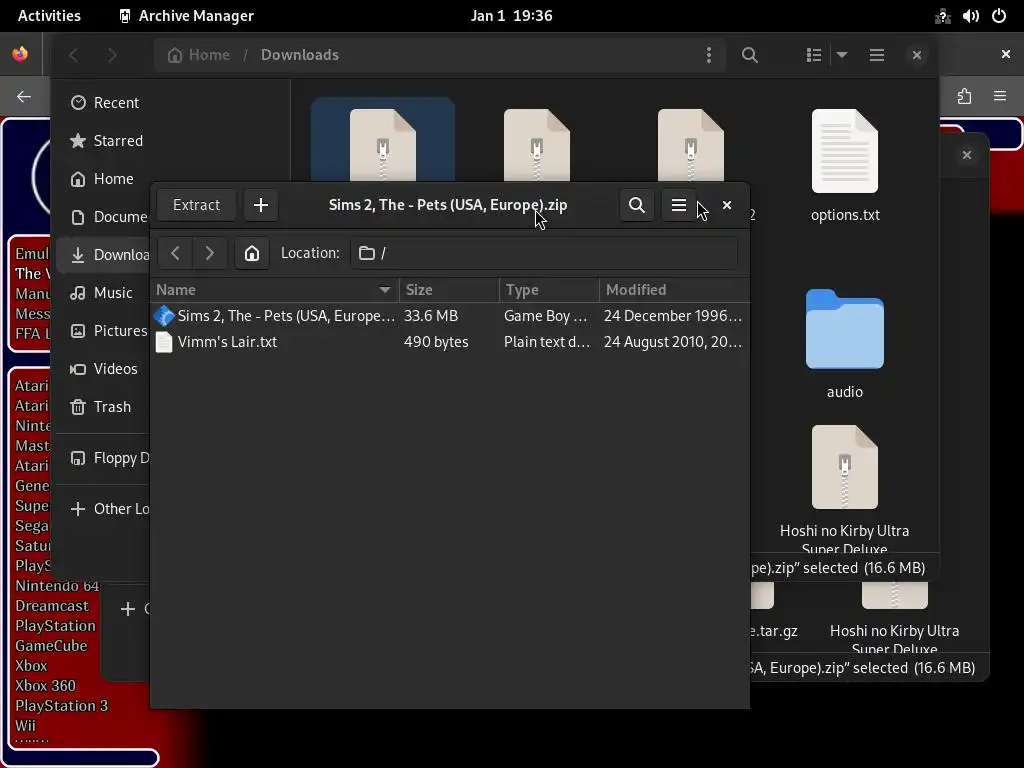Open Documents in Files sidebar
1024x768 pixels.
pyautogui.click(x=104, y=217)
